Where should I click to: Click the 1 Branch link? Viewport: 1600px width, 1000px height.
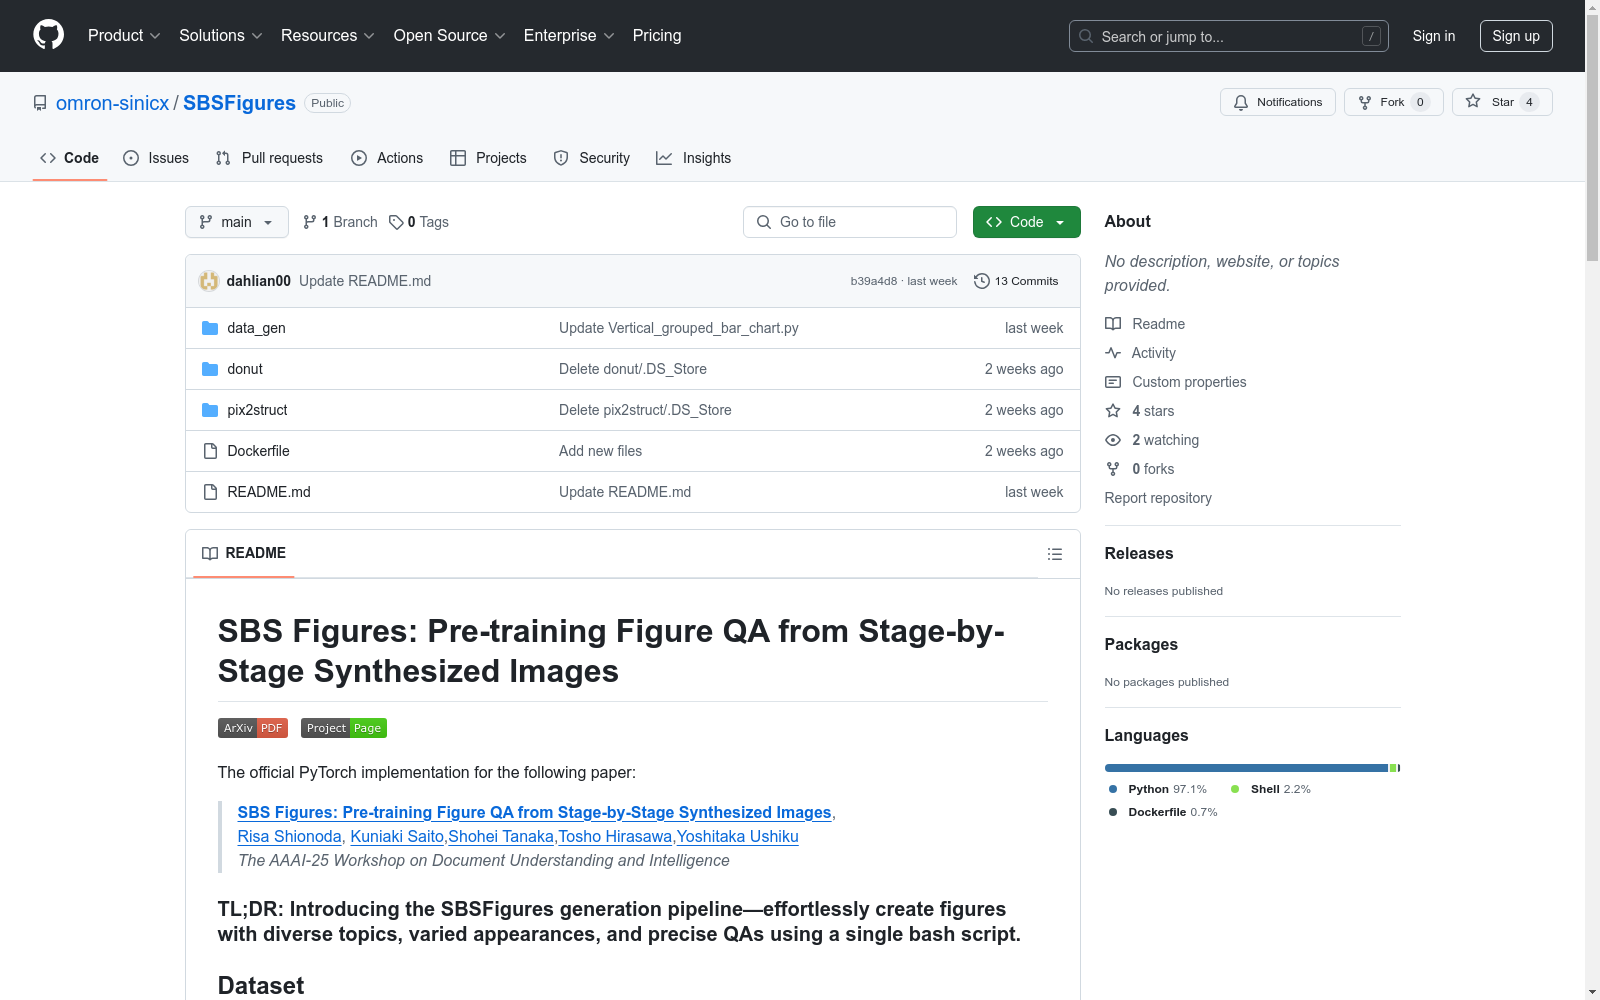[340, 222]
